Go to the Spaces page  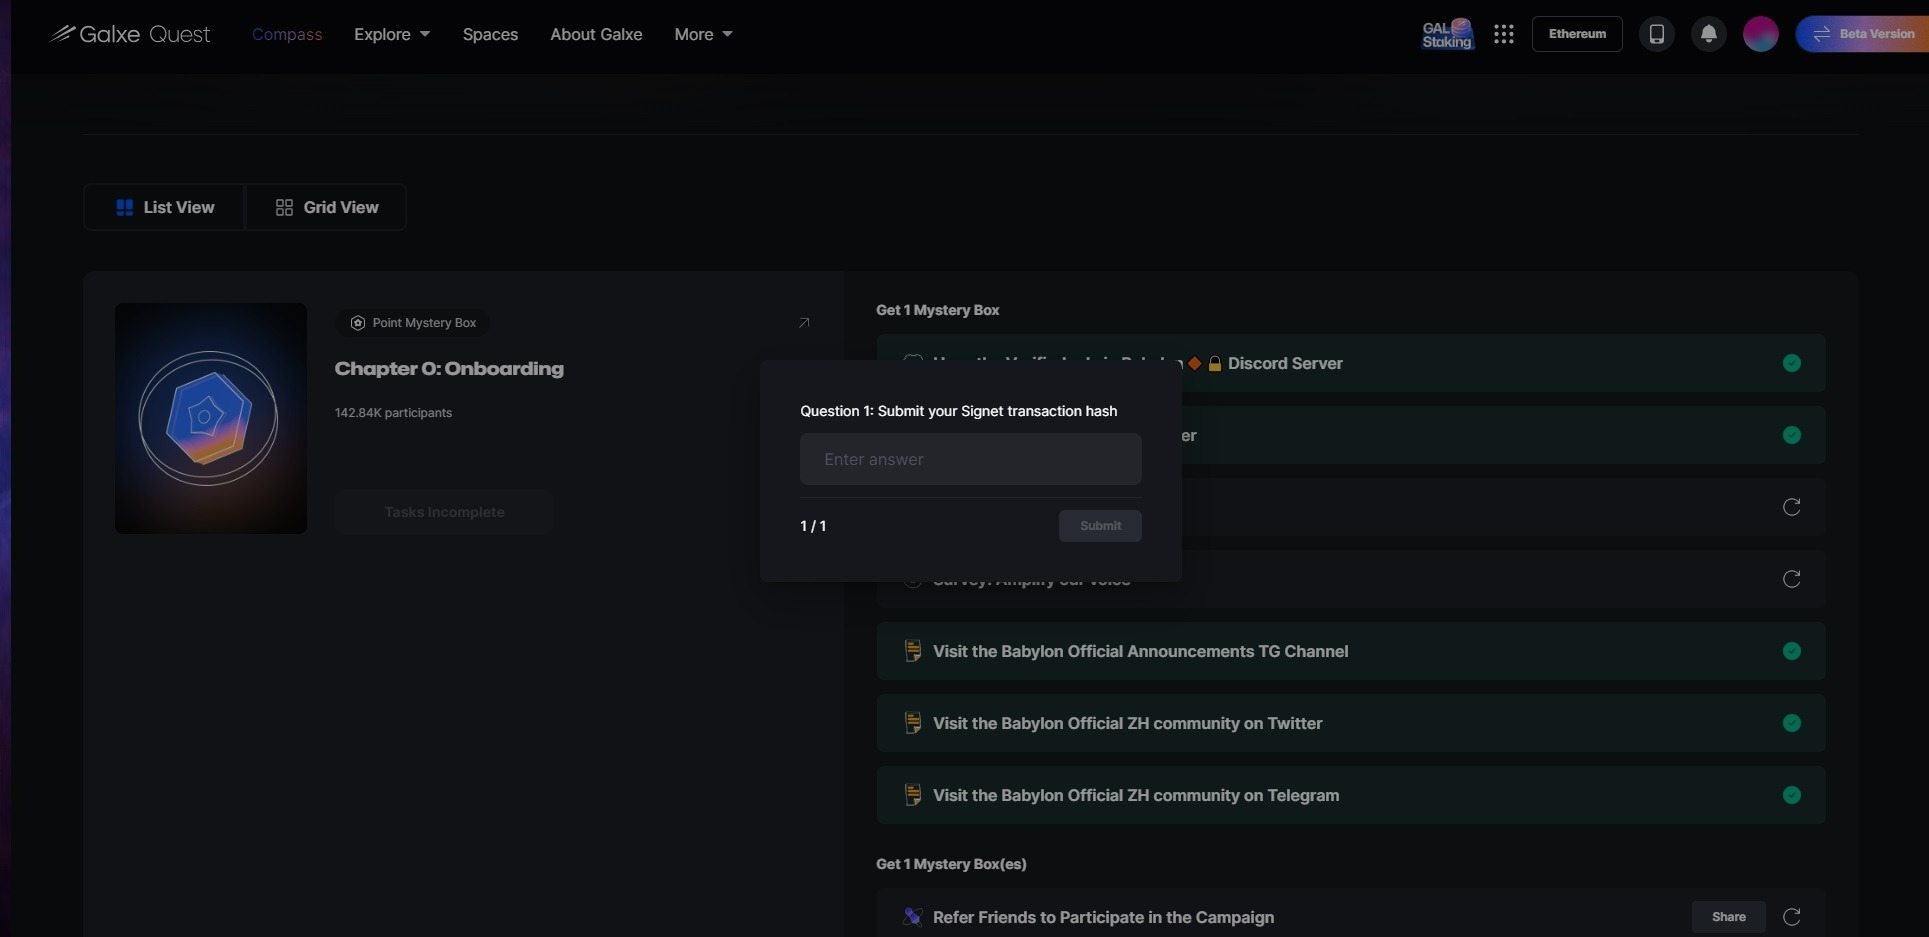pos(490,34)
